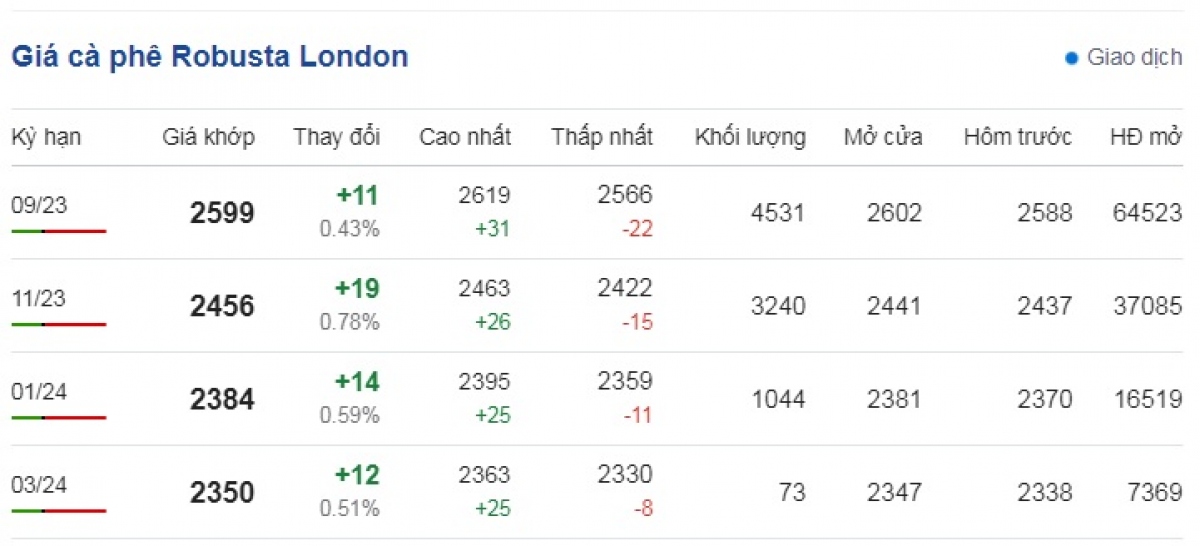Click the 2599 matched price
This screenshot has height=546, width=1200.
pyautogui.click(x=222, y=213)
